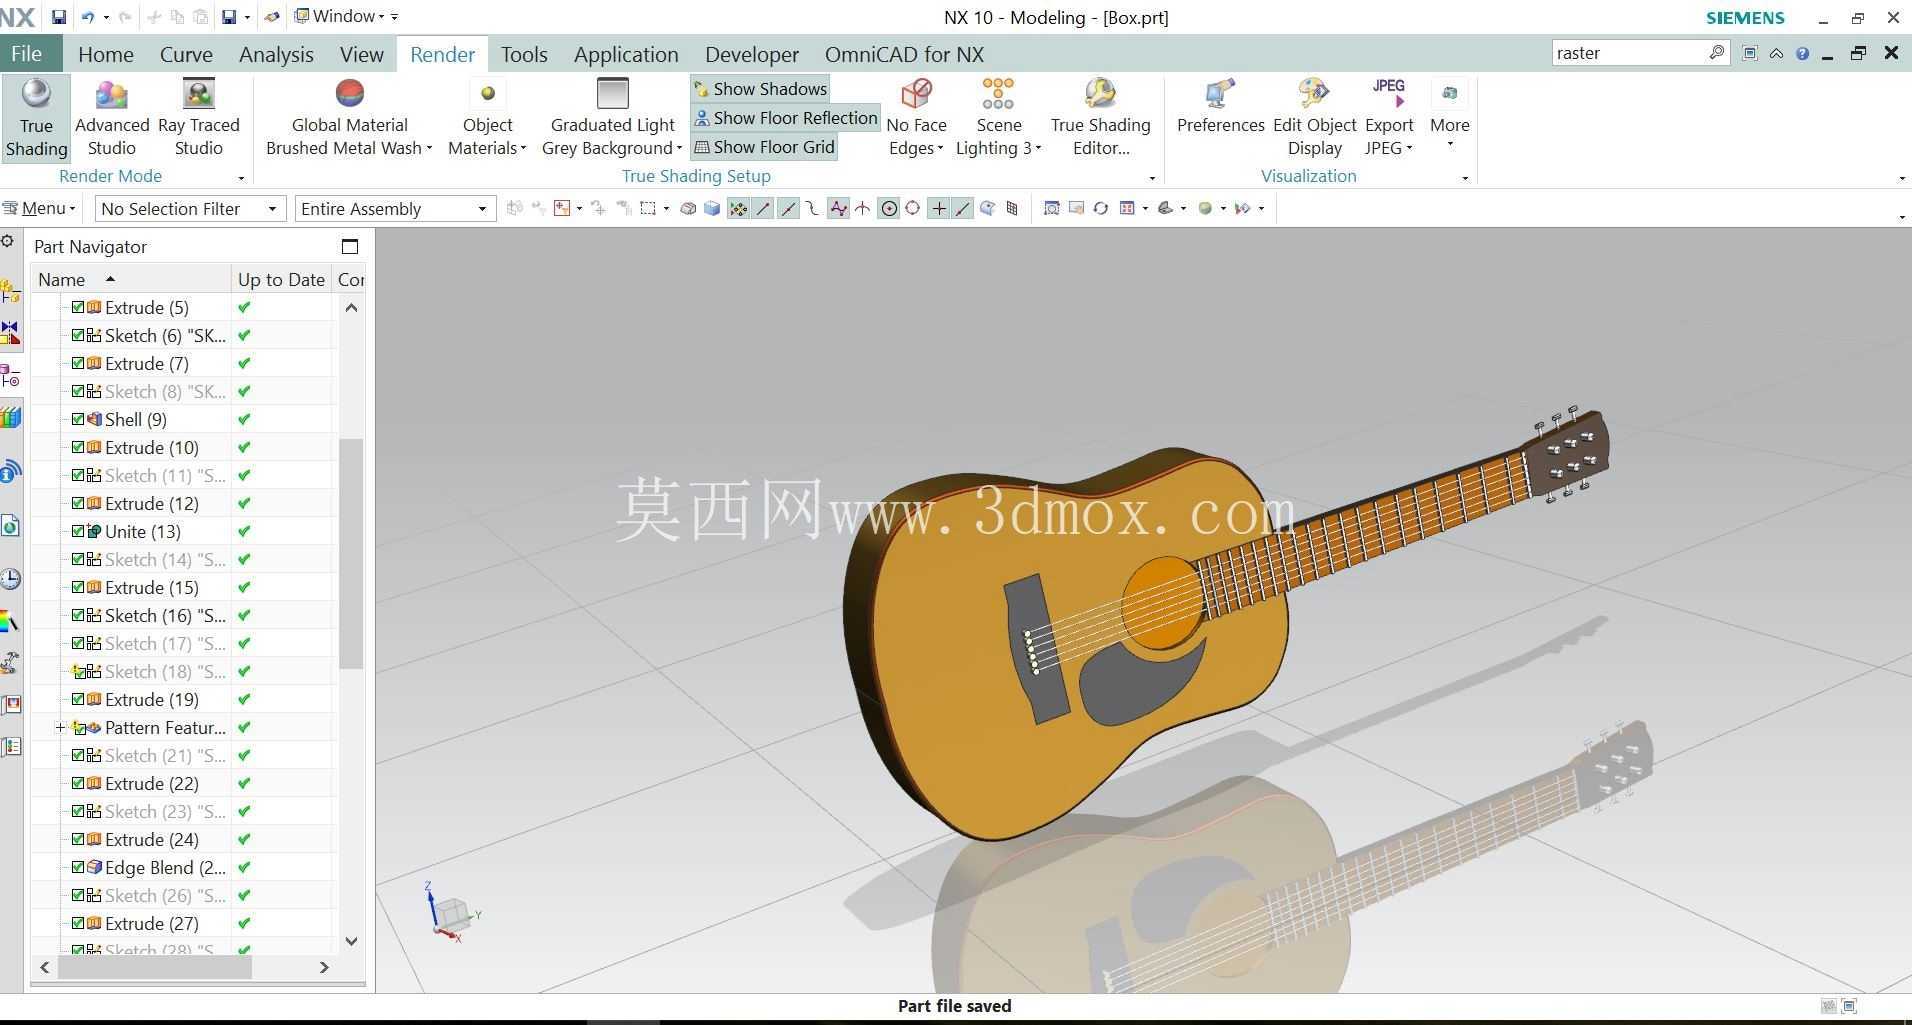Viewport: 1912px width, 1025px height.
Task: Switch to the Curve ribbon tab
Action: 186,54
